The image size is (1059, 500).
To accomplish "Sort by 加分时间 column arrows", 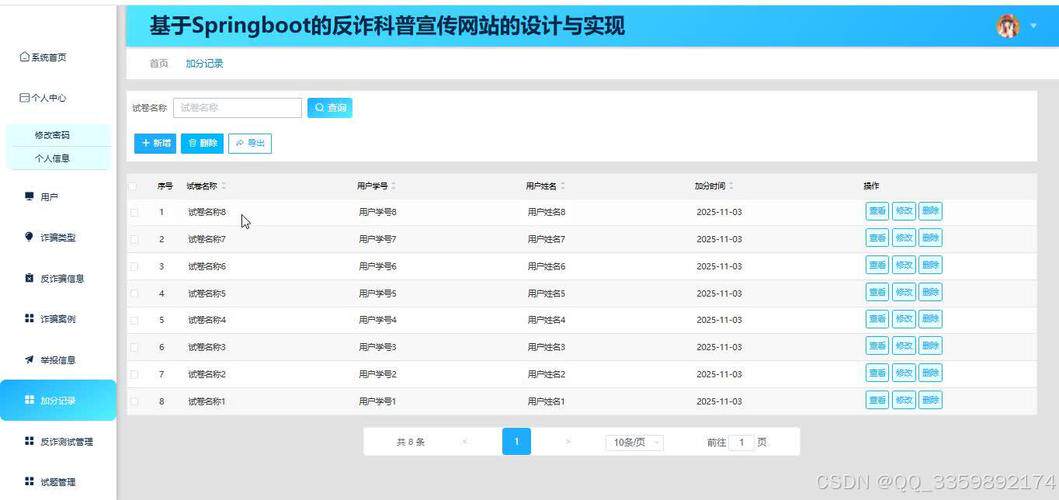I will pos(731,186).
